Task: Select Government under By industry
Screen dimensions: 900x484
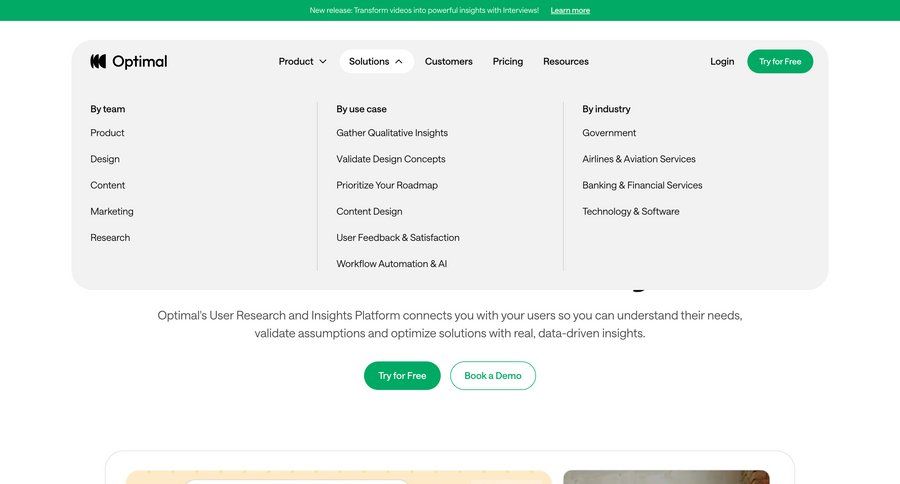Action: (x=609, y=133)
